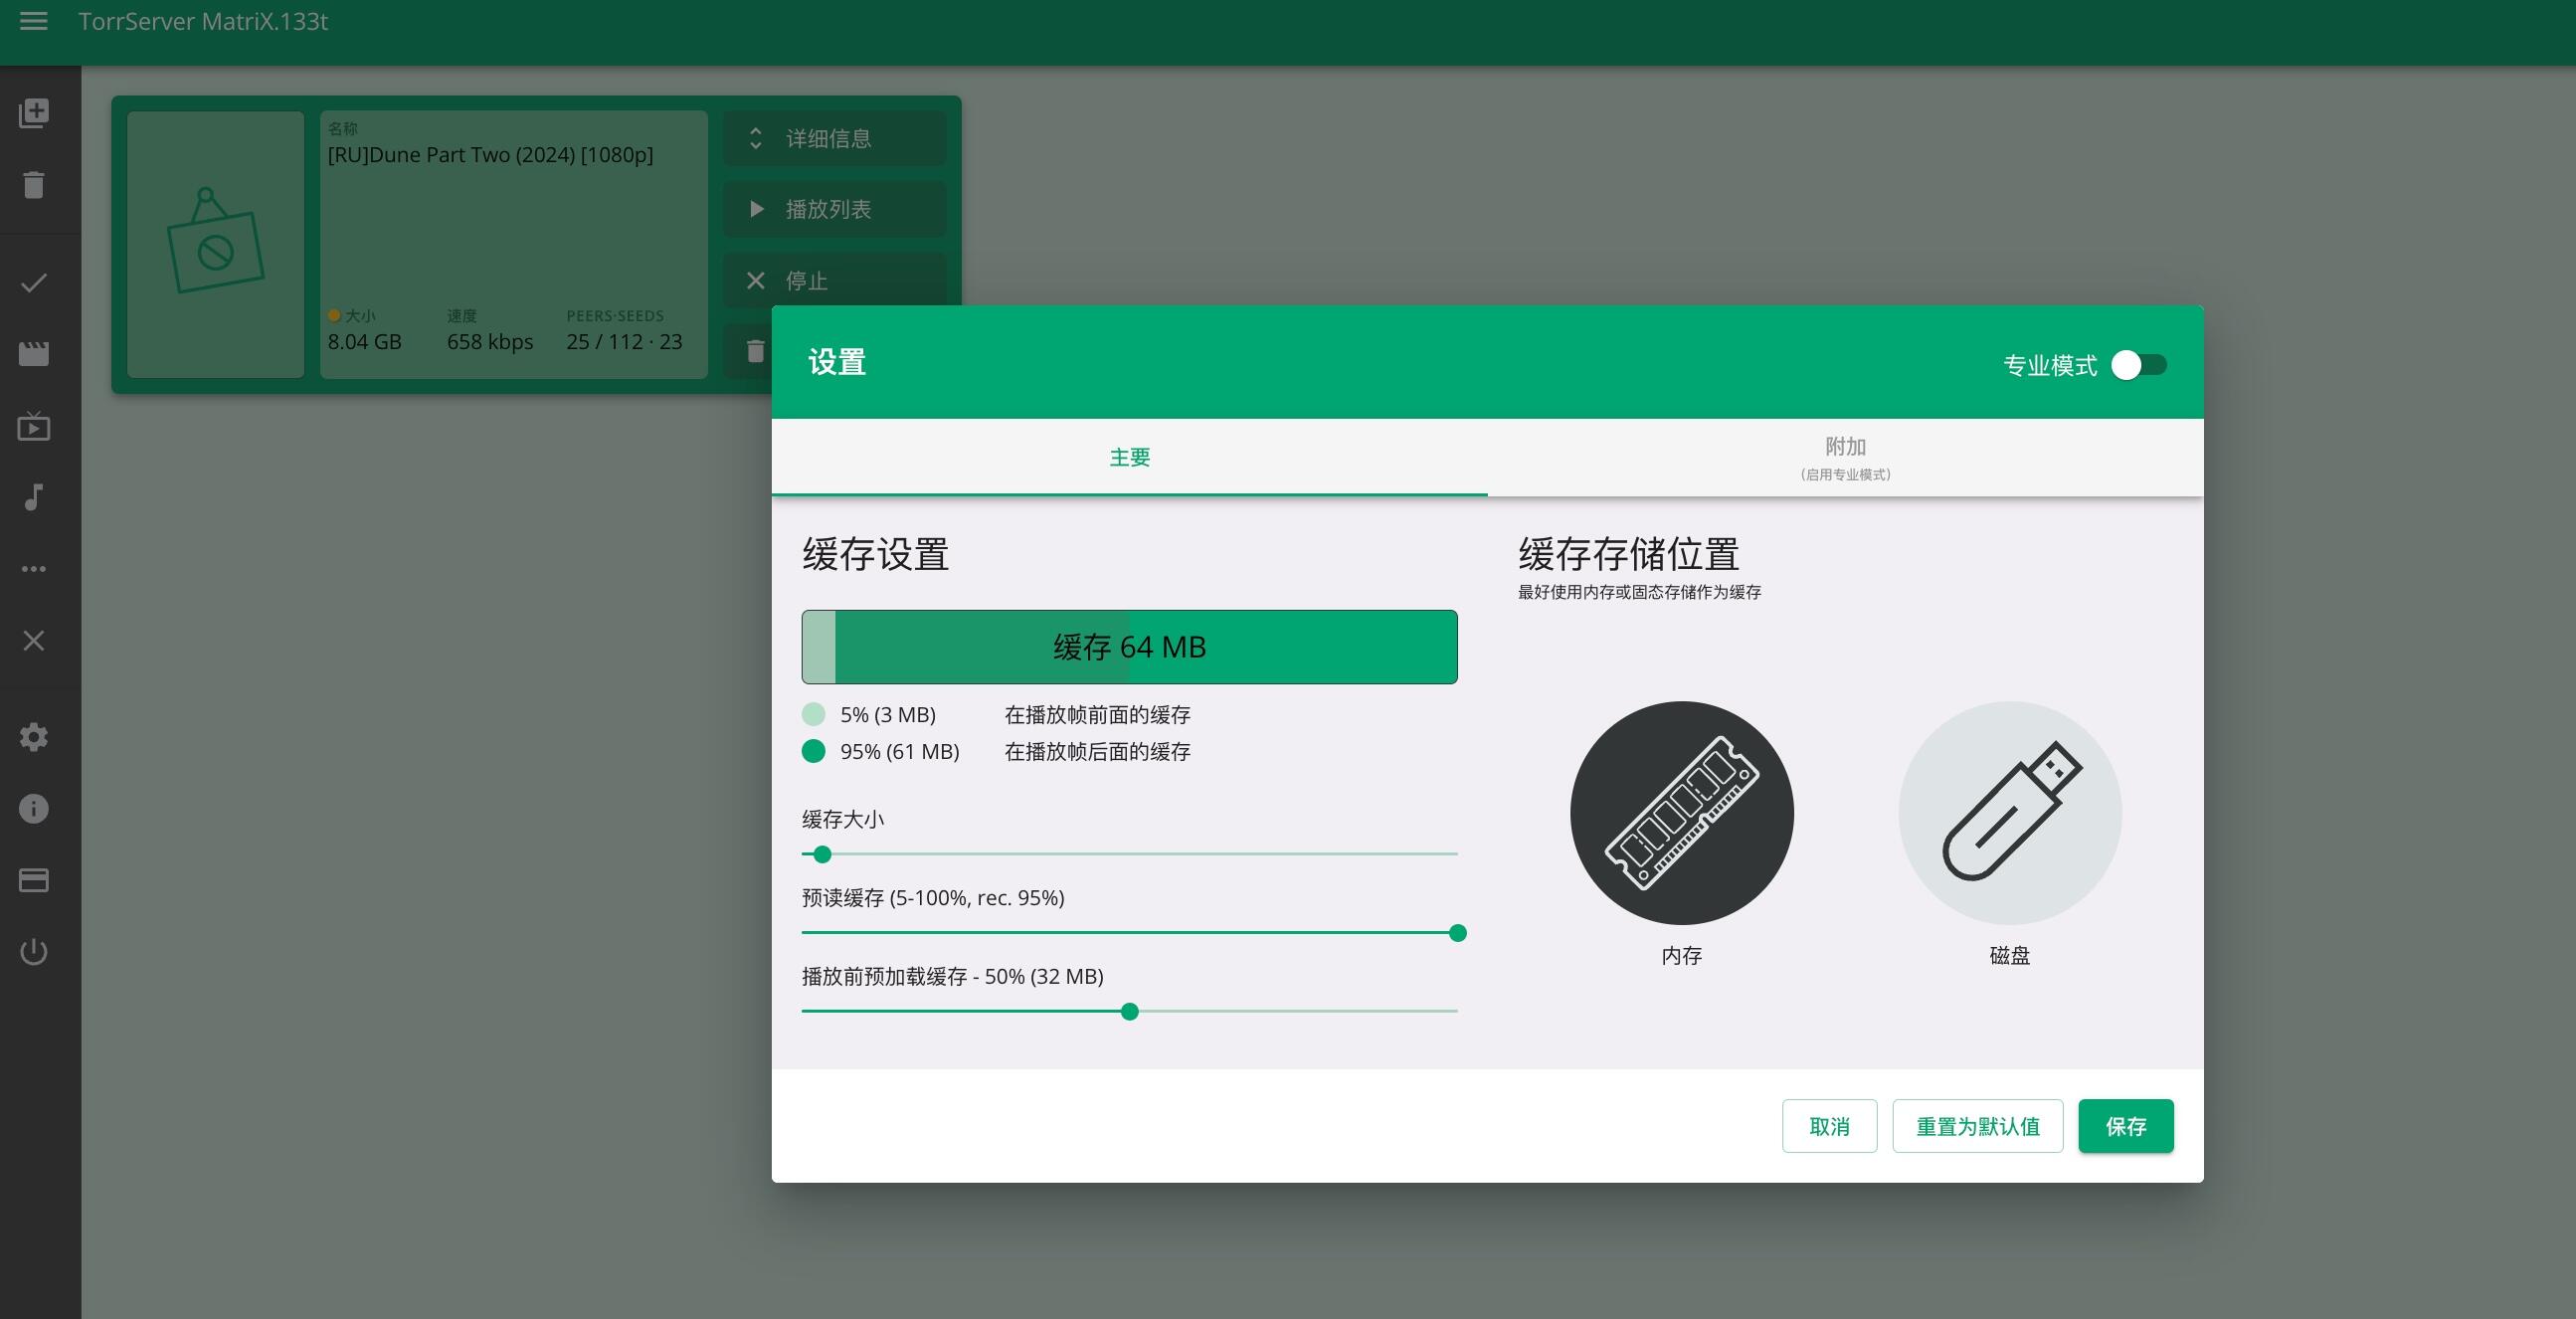The height and width of the screenshot is (1319, 2576).
Task: Choose the USB disk cache storage icon
Action: coord(2010,813)
